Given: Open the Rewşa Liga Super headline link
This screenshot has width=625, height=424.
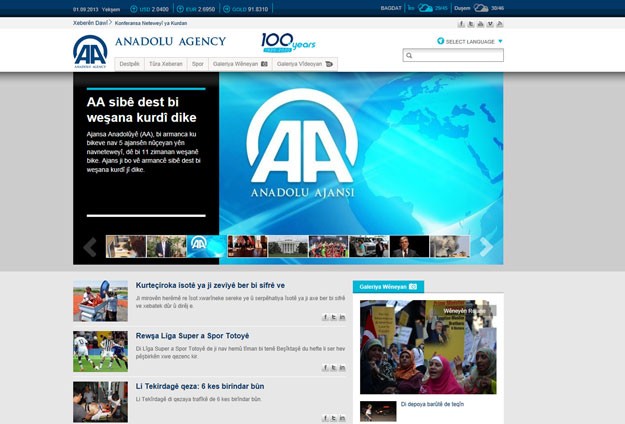Looking at the screenshot, I should coord(192,336).
